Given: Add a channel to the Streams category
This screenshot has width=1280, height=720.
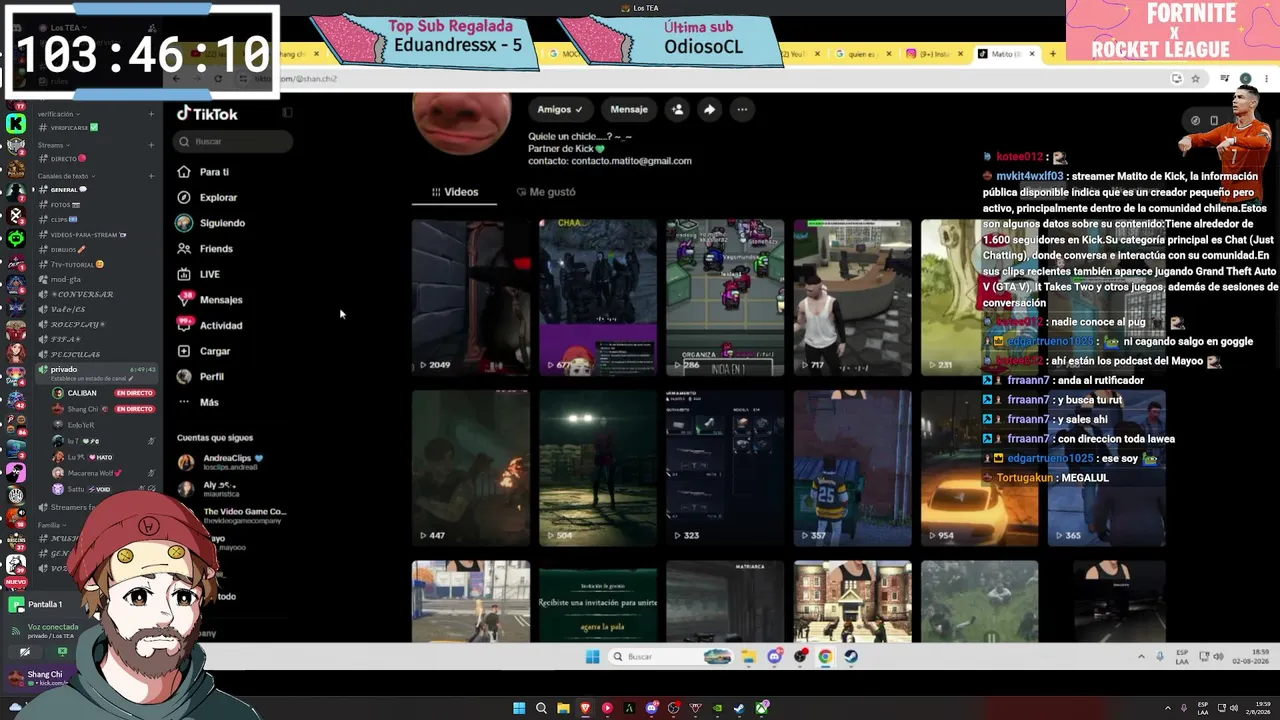Looking at the screenshot, I should pyautogui.click(x=151, y=145).
